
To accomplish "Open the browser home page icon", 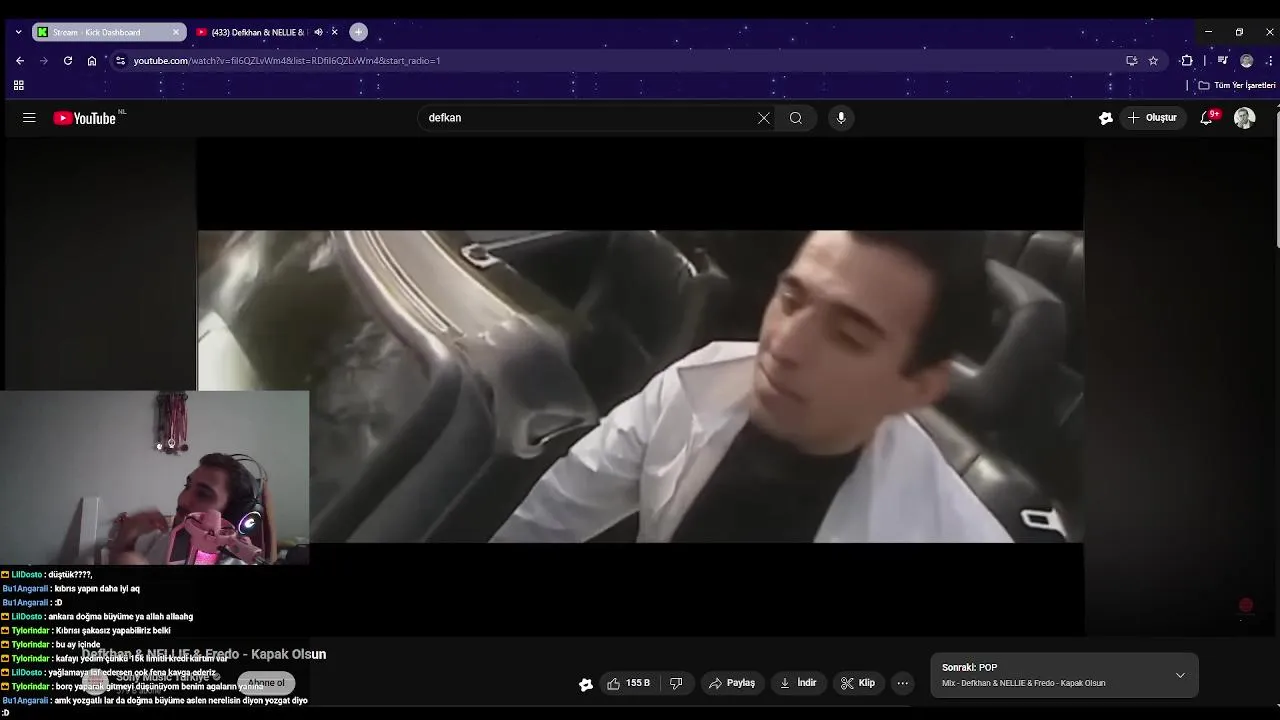I will (92, 61).
